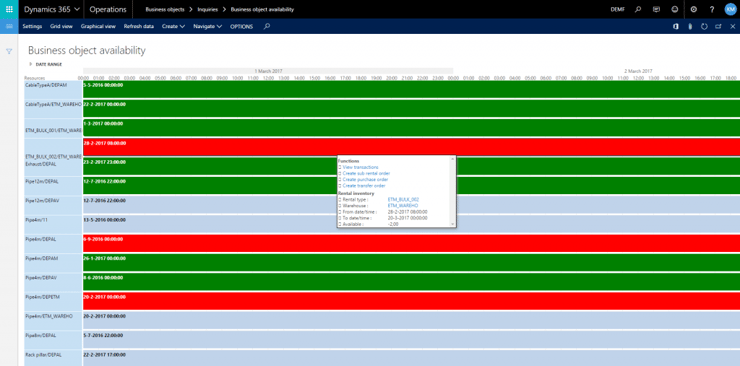
Task: Open the KM user account avatar
Action: (x=730, y=9)
